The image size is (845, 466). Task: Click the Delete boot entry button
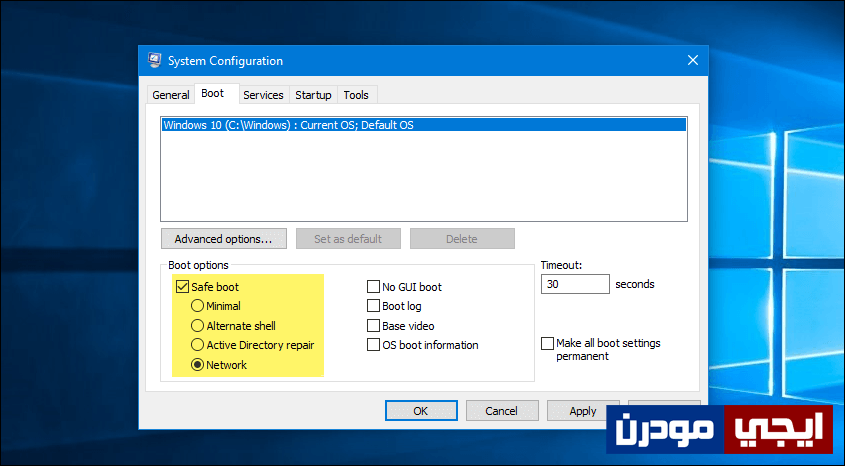(462, 239)
